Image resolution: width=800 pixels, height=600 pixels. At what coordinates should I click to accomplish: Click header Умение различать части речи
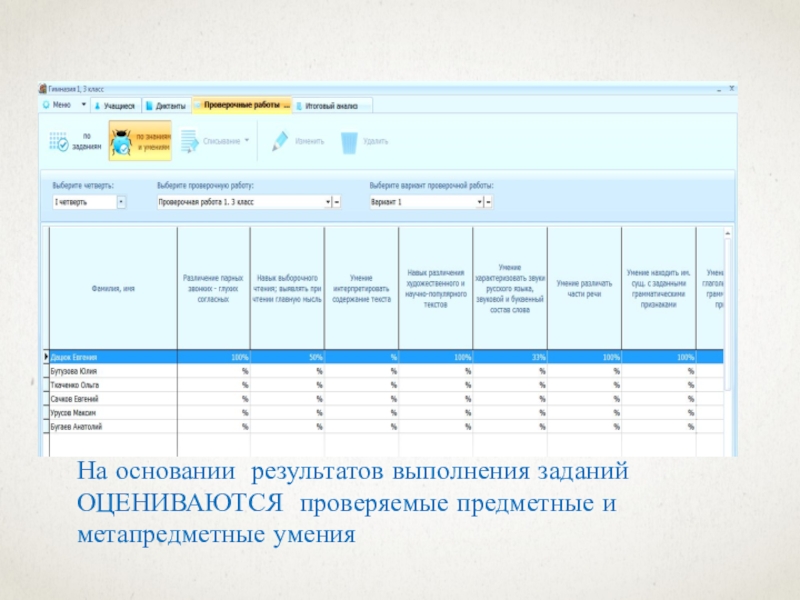584,289
